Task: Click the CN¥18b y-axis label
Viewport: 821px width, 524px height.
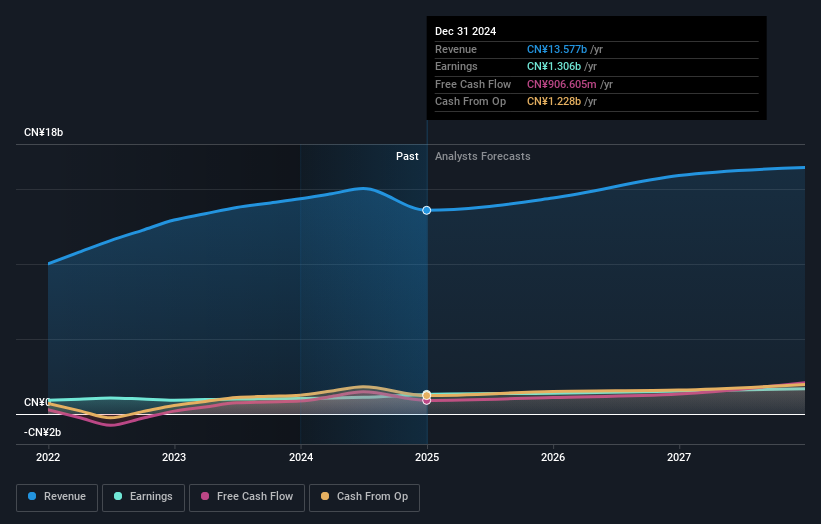Action: click(x=43, y=132)
